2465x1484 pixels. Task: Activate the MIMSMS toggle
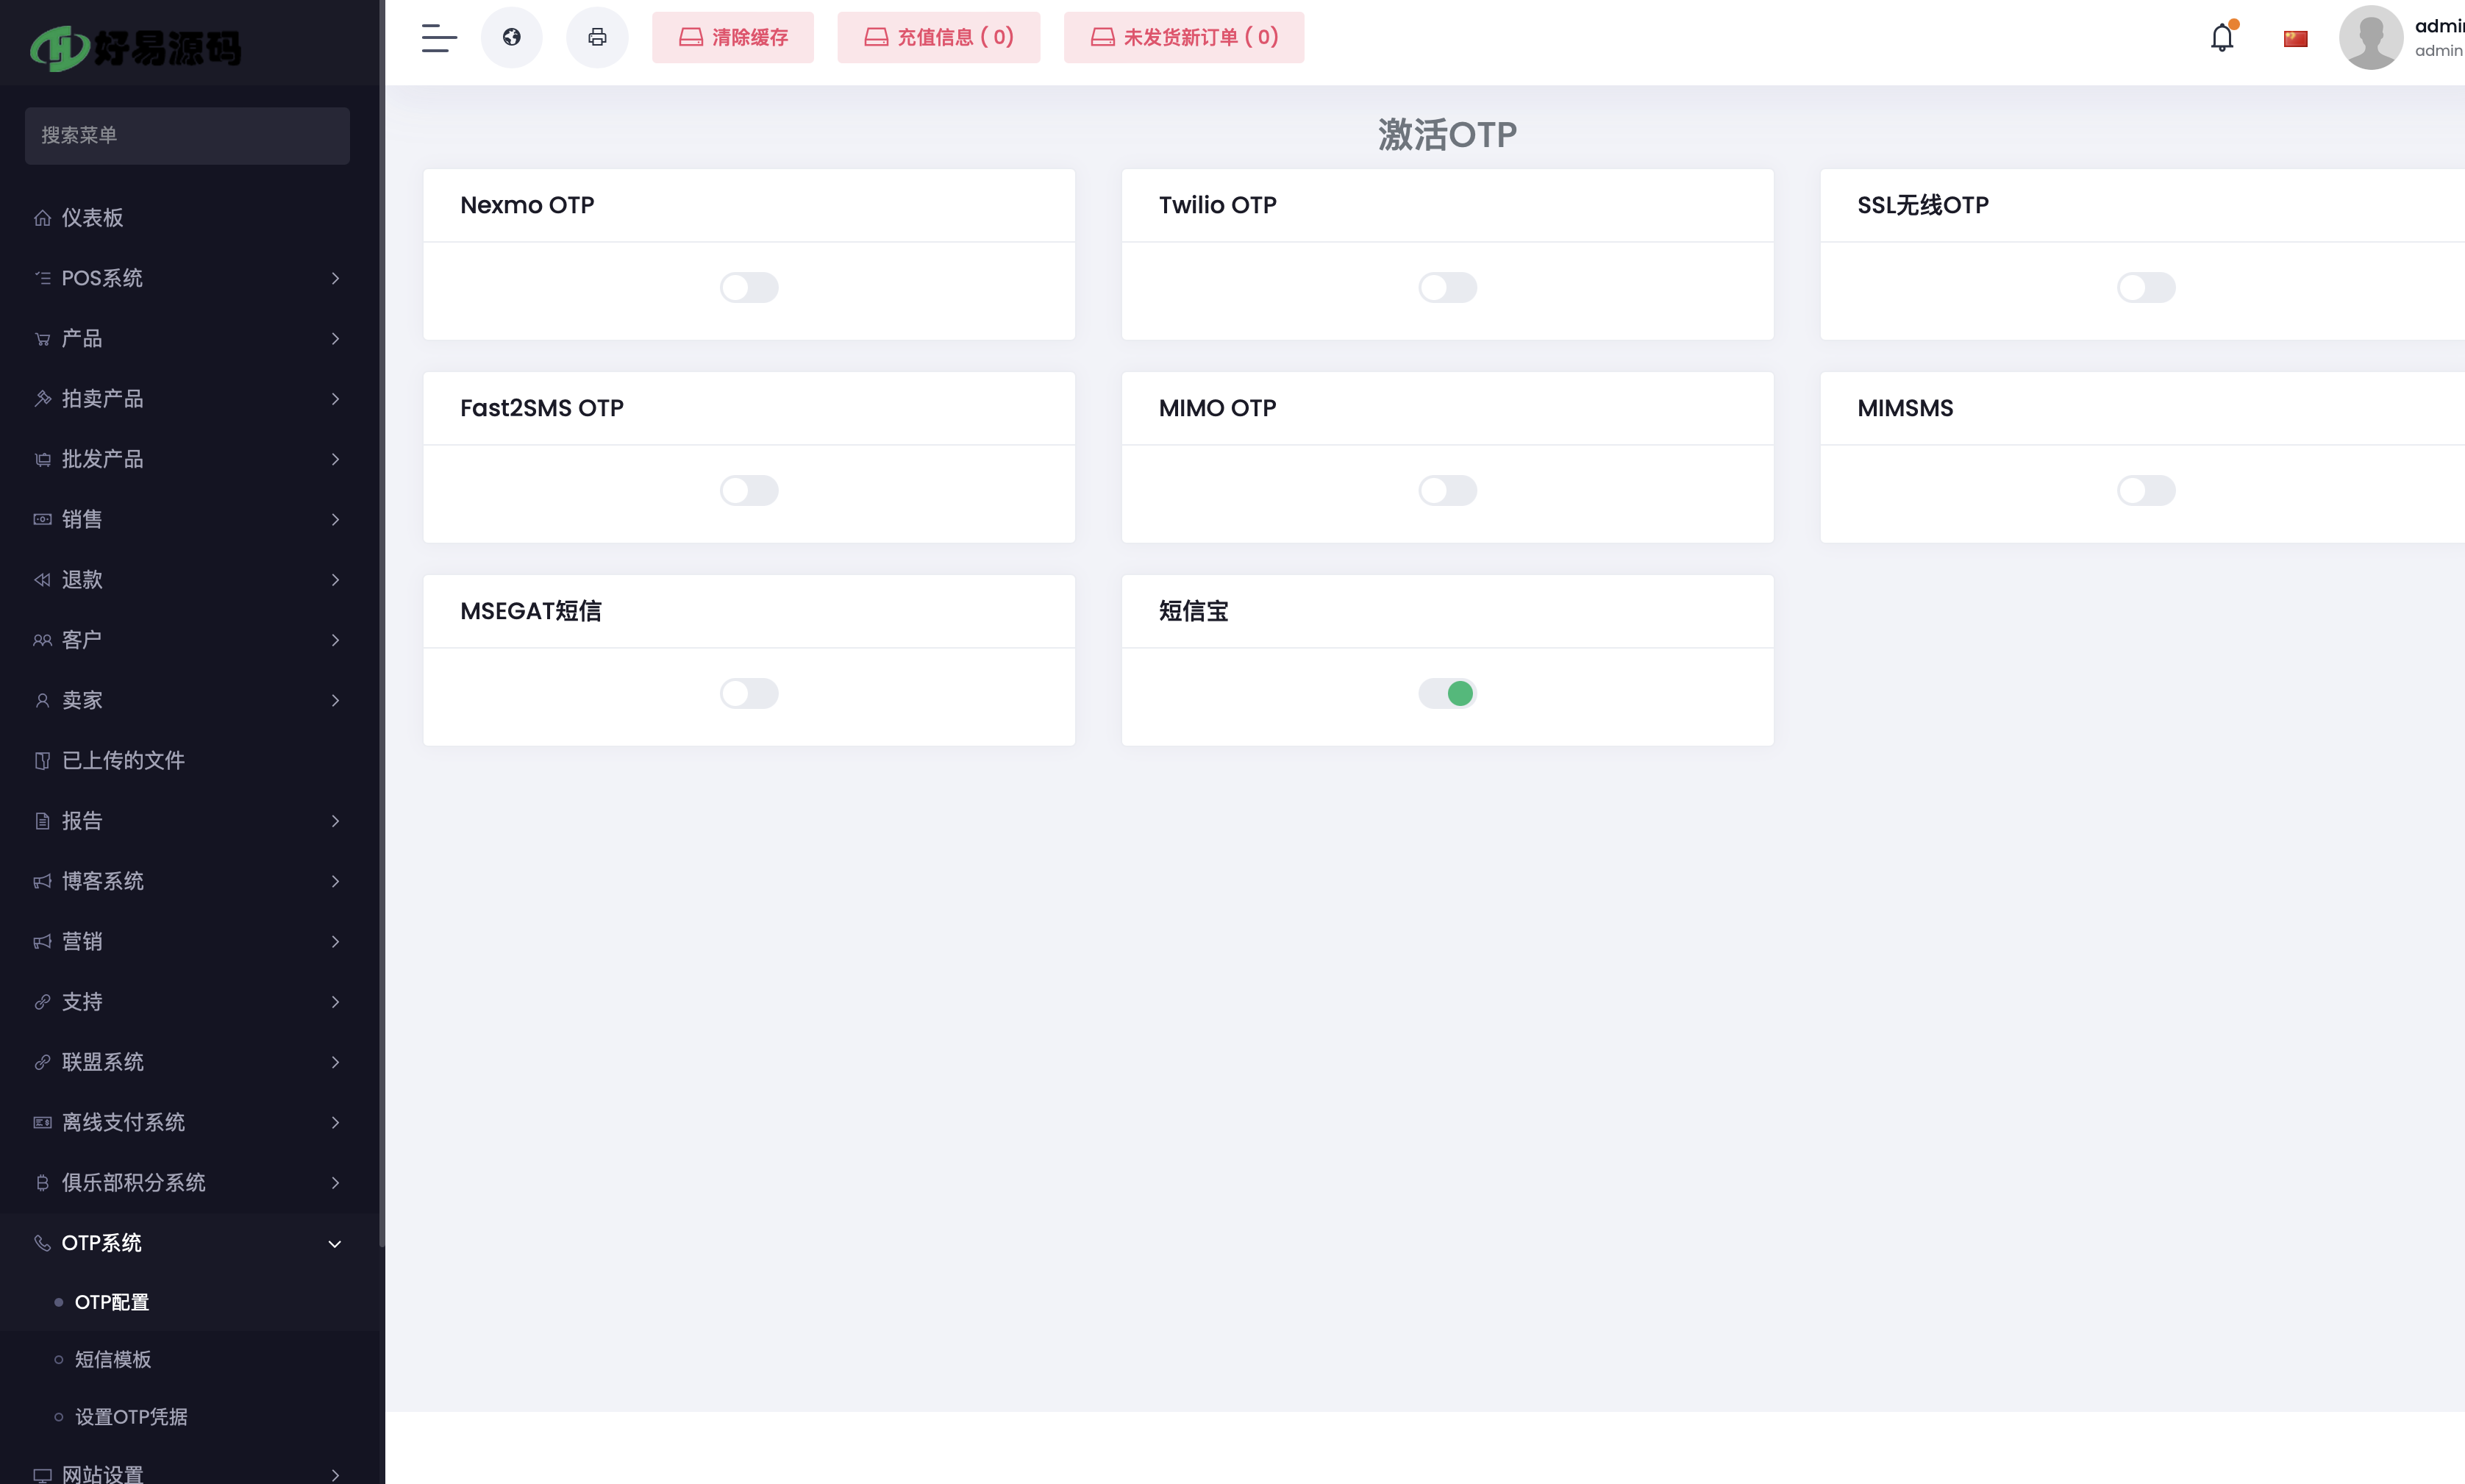tap(2146, 491)
